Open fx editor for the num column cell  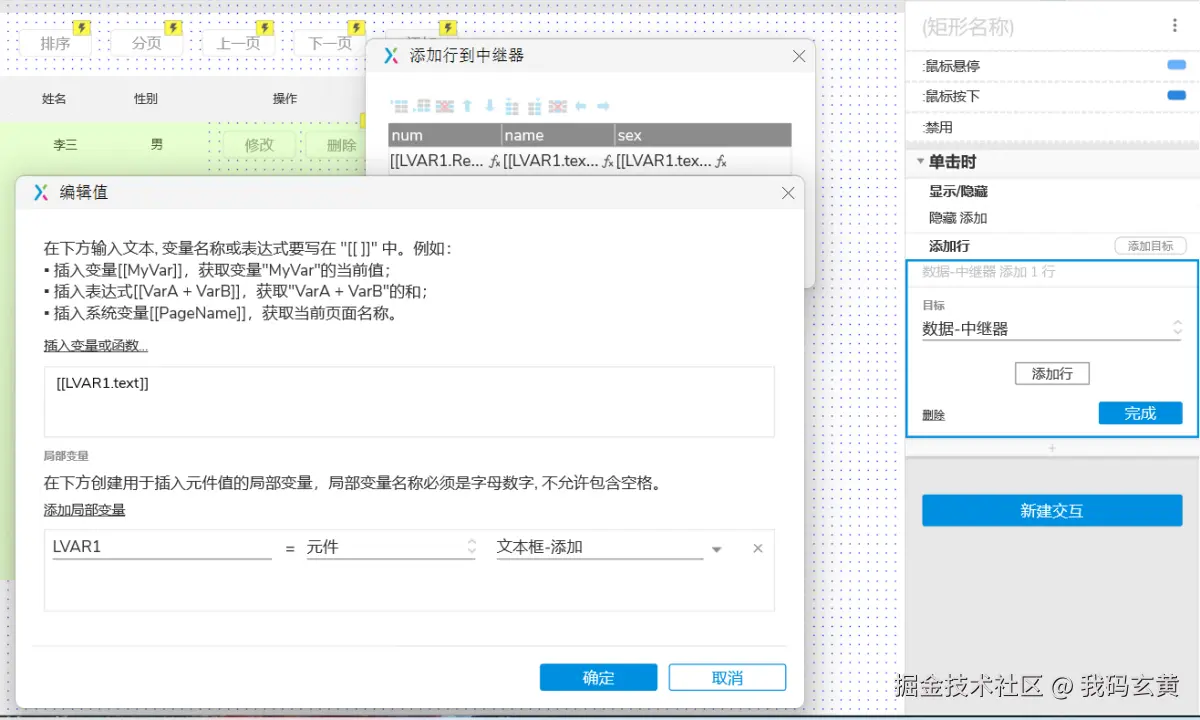(494, 161)
